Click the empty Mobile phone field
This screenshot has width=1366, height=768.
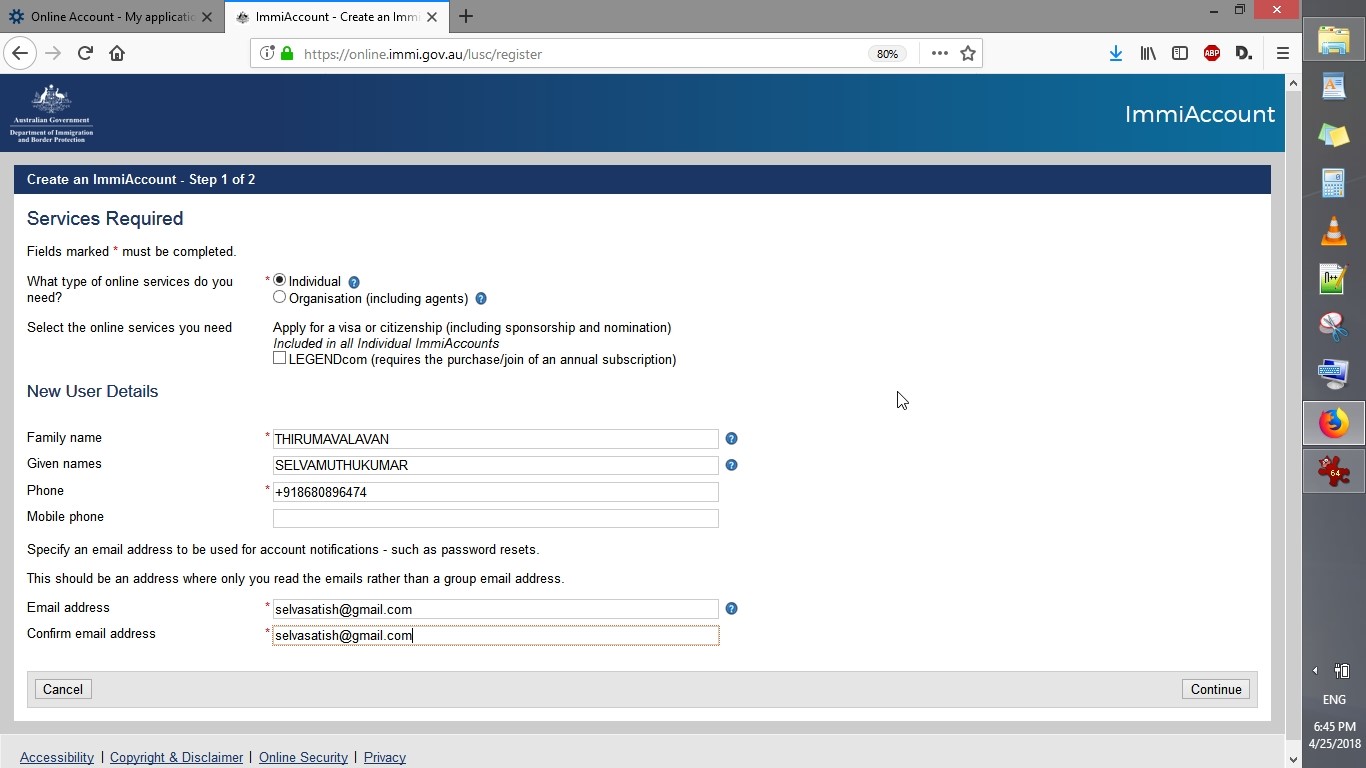click(495, 518)
